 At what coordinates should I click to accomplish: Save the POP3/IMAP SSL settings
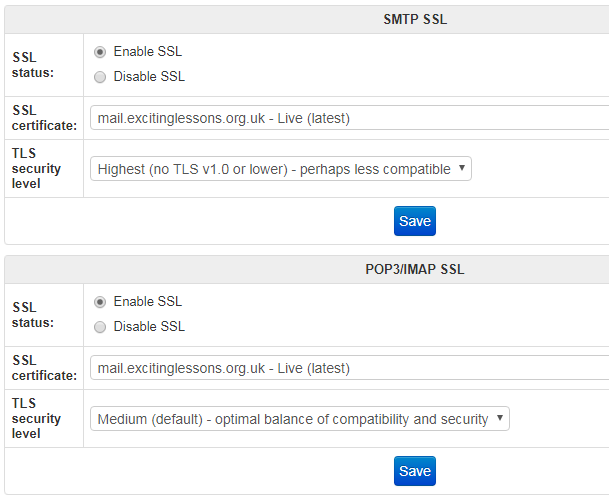click(x=415, y=471)
